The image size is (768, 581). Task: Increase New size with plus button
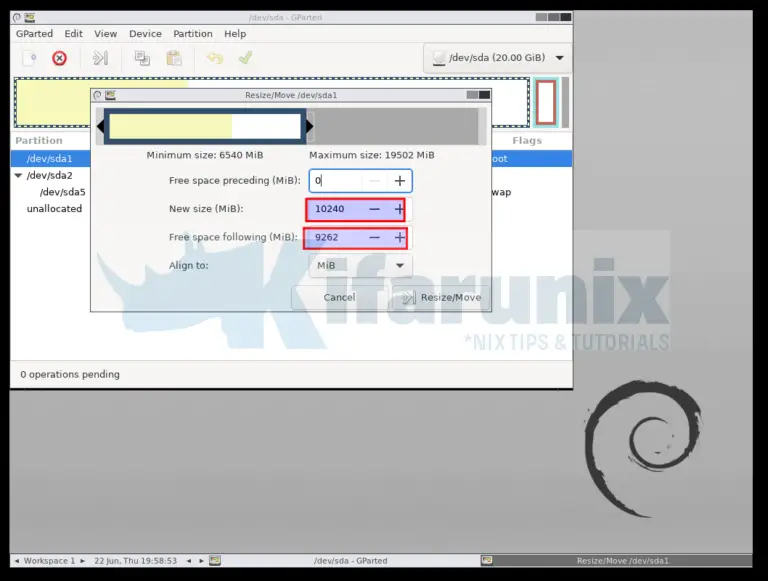coord(399,209)
